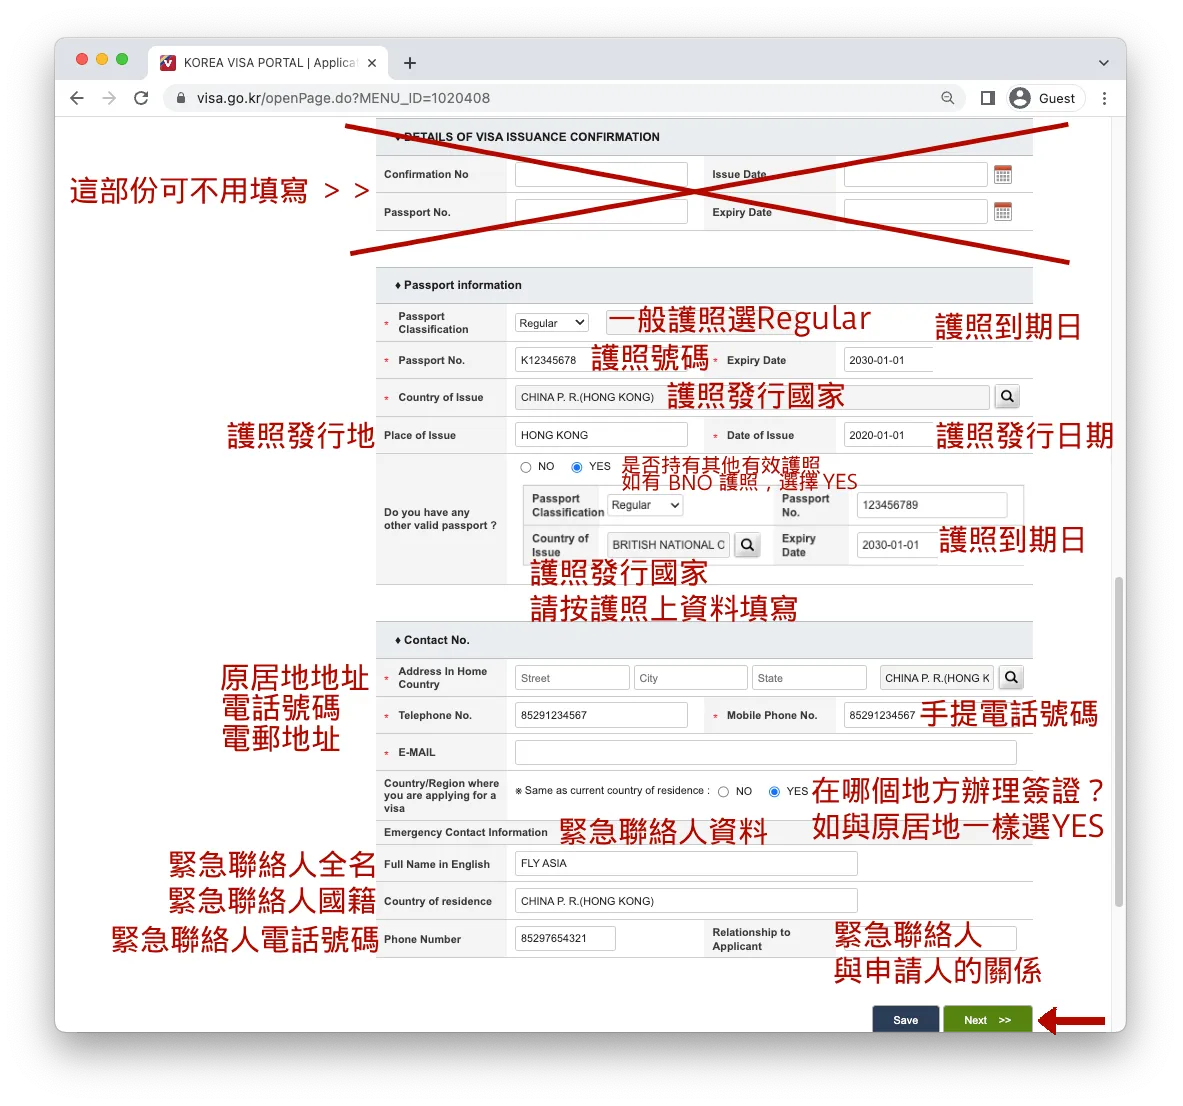Open Passport Classification Regular dropdown
1183x1106 pixels.
tap(552, 323)
